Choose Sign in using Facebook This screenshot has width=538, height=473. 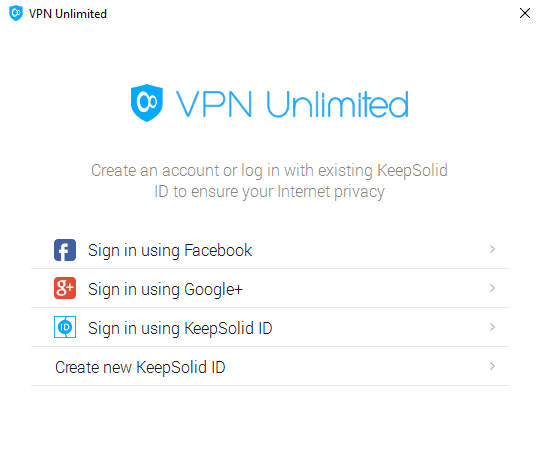coord(270,250)
